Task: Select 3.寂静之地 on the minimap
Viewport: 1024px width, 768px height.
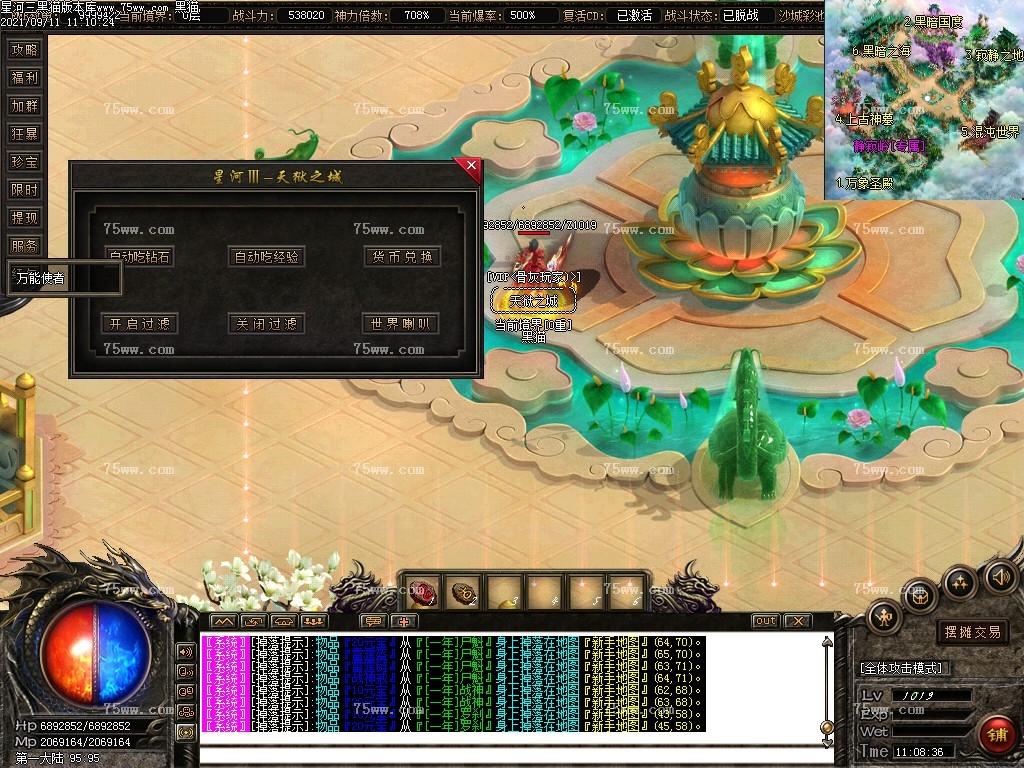Action: [x=993, y=55]
